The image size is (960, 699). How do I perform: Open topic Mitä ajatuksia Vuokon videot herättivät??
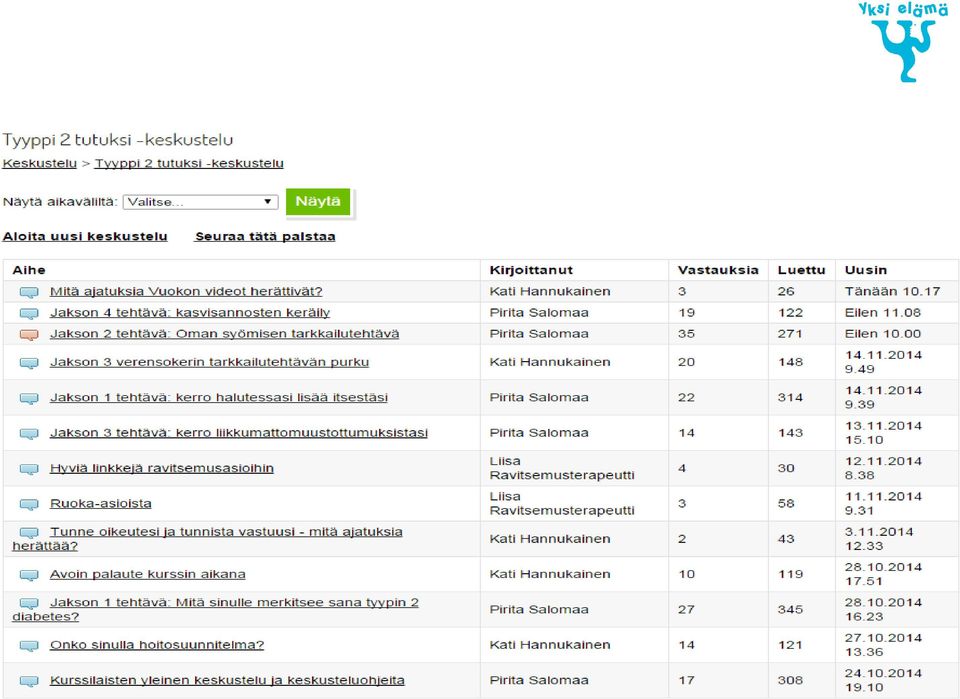(x=186, y=291)
